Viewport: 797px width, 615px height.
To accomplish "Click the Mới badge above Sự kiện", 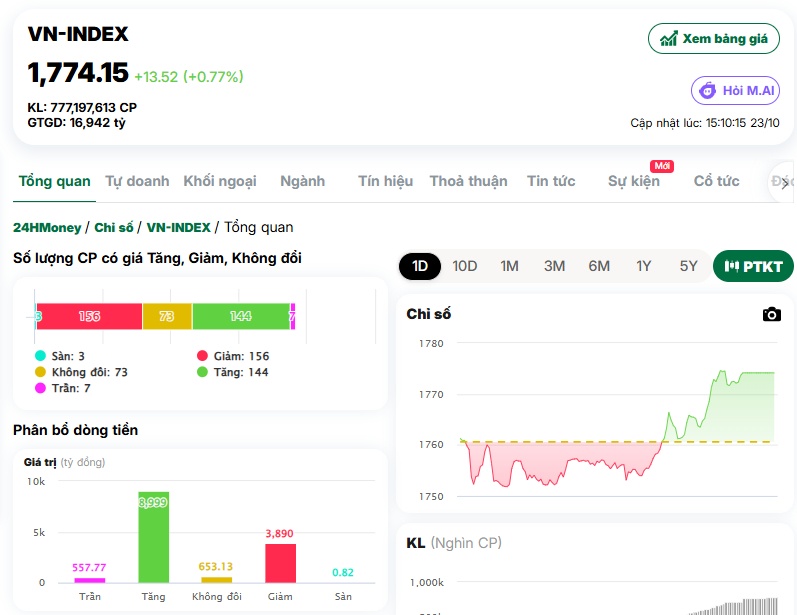I will click(x=662, y=166).
